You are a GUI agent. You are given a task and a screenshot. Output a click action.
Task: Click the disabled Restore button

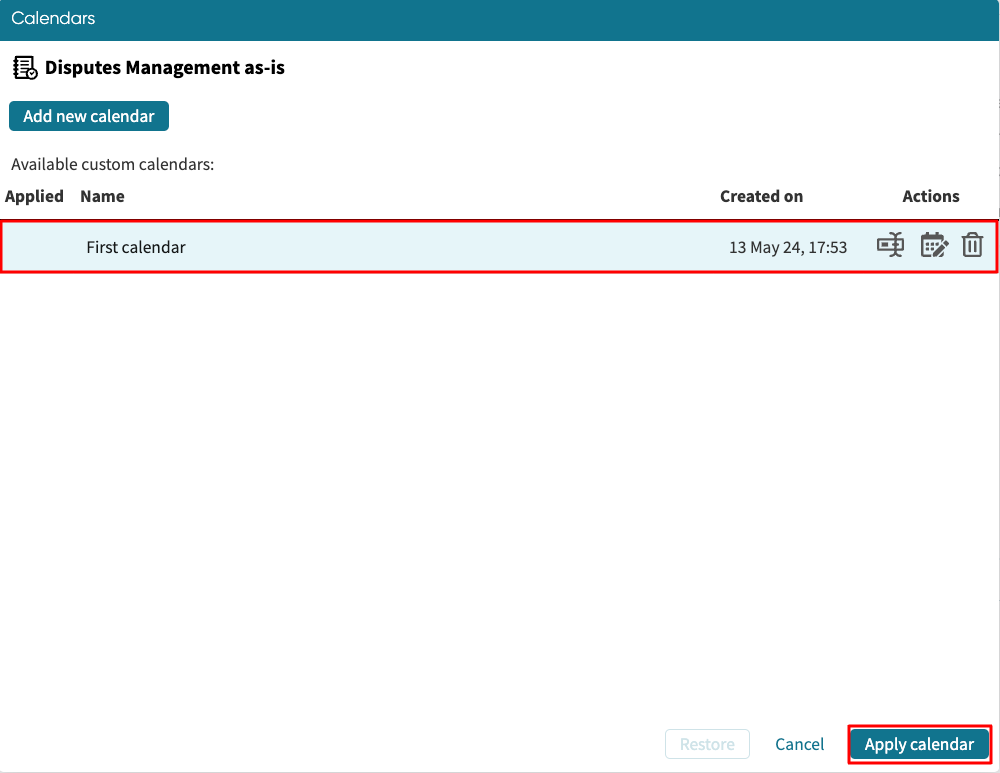pos(707,744)
